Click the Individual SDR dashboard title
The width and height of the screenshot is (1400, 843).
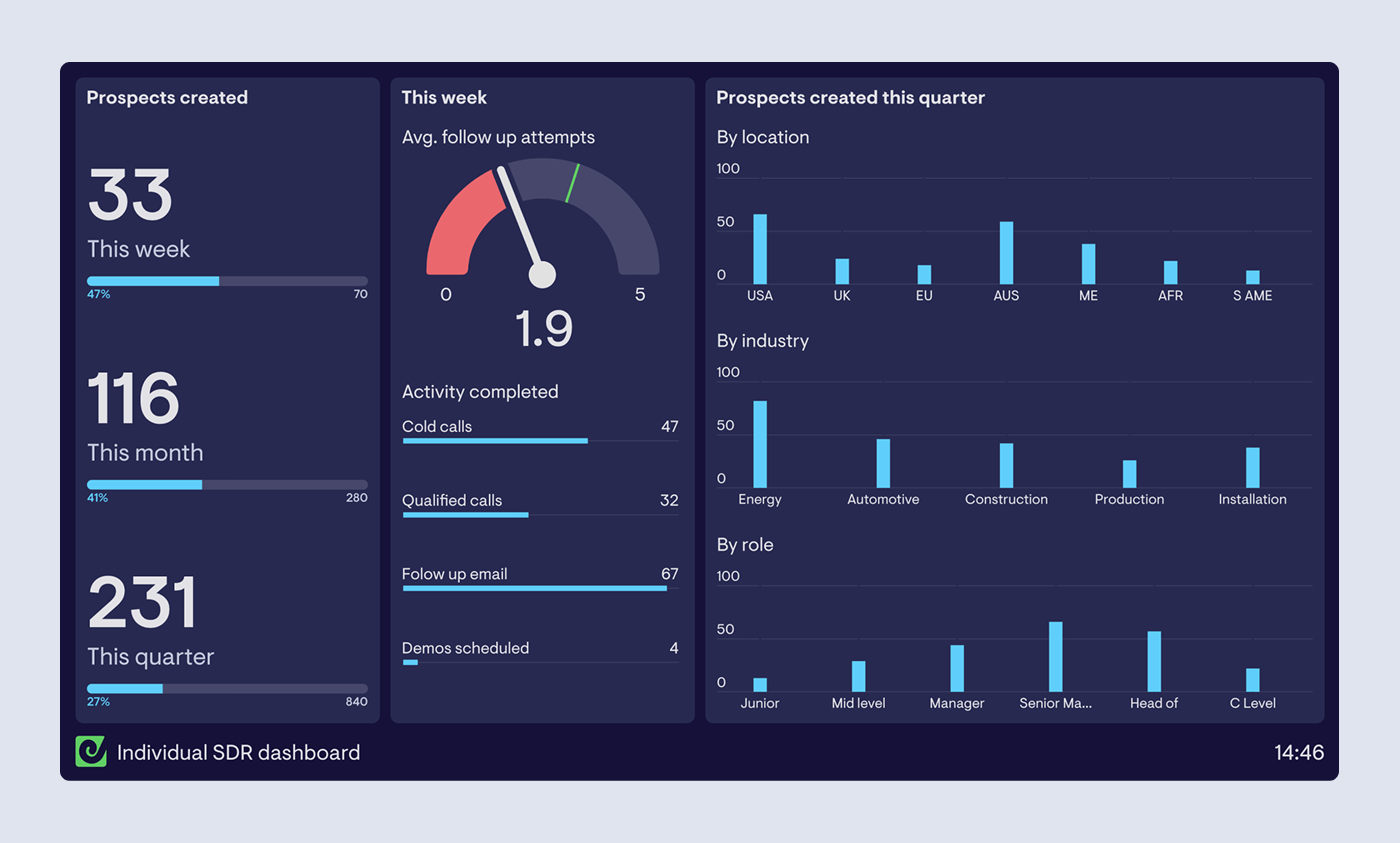tap(238, 753)
